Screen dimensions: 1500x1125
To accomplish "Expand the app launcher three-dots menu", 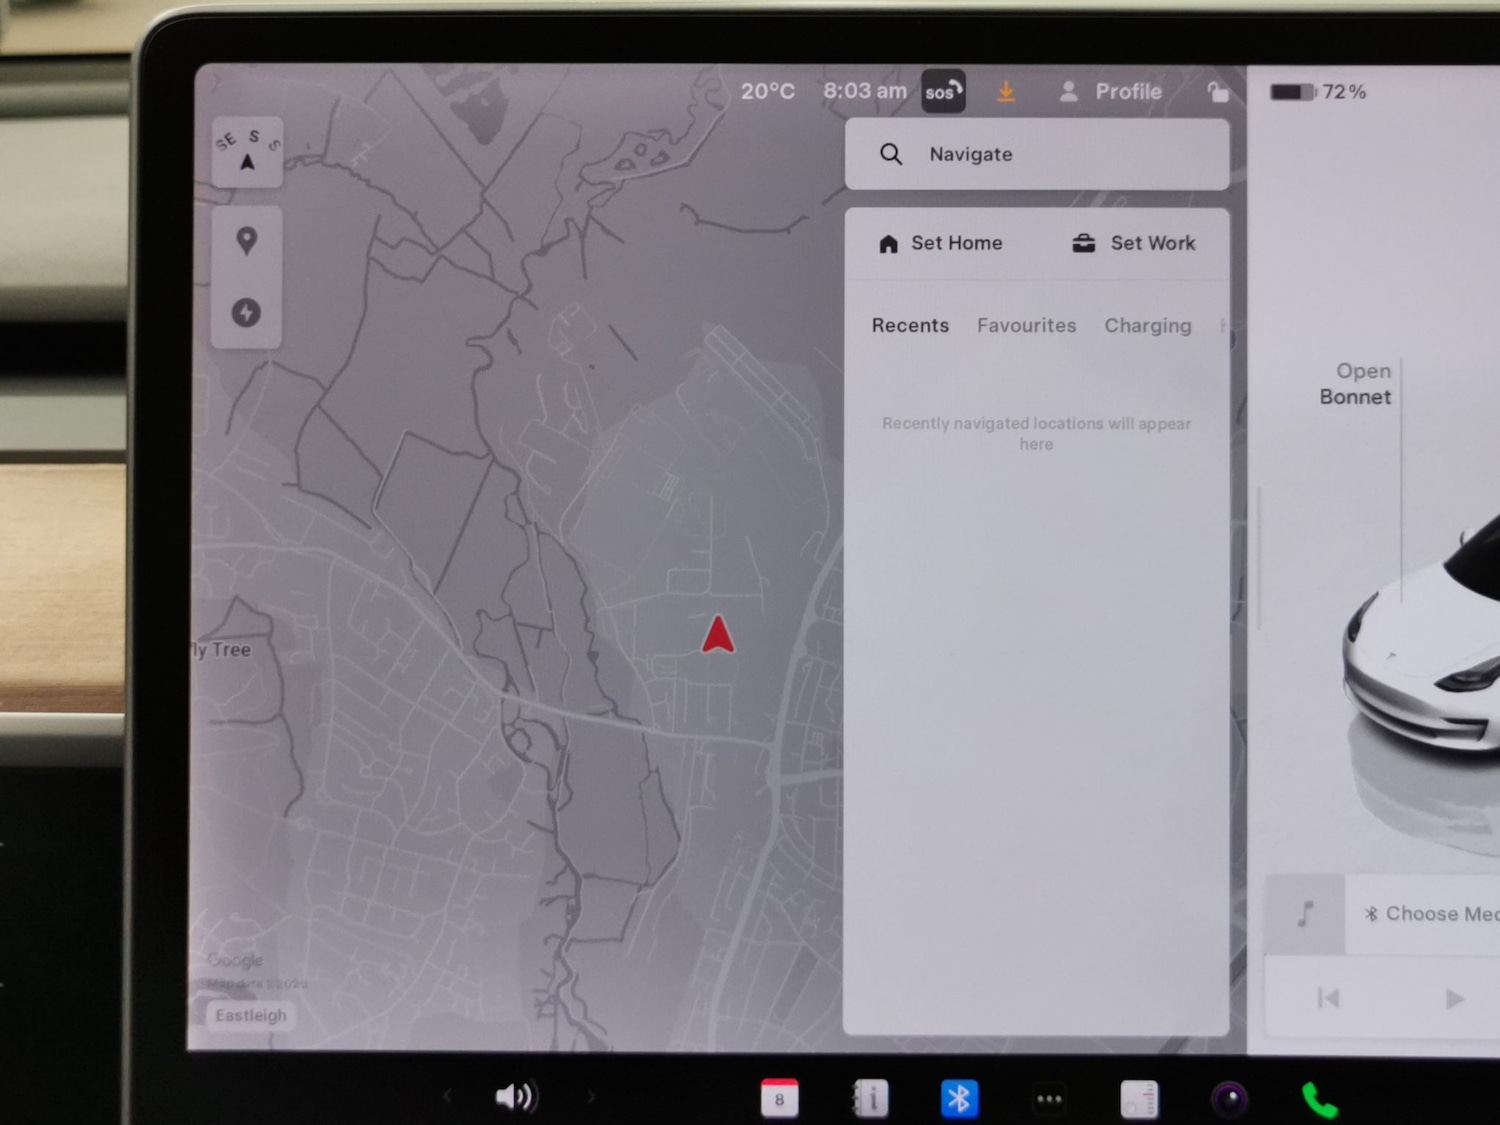I will click(x=1049, y=1099).
